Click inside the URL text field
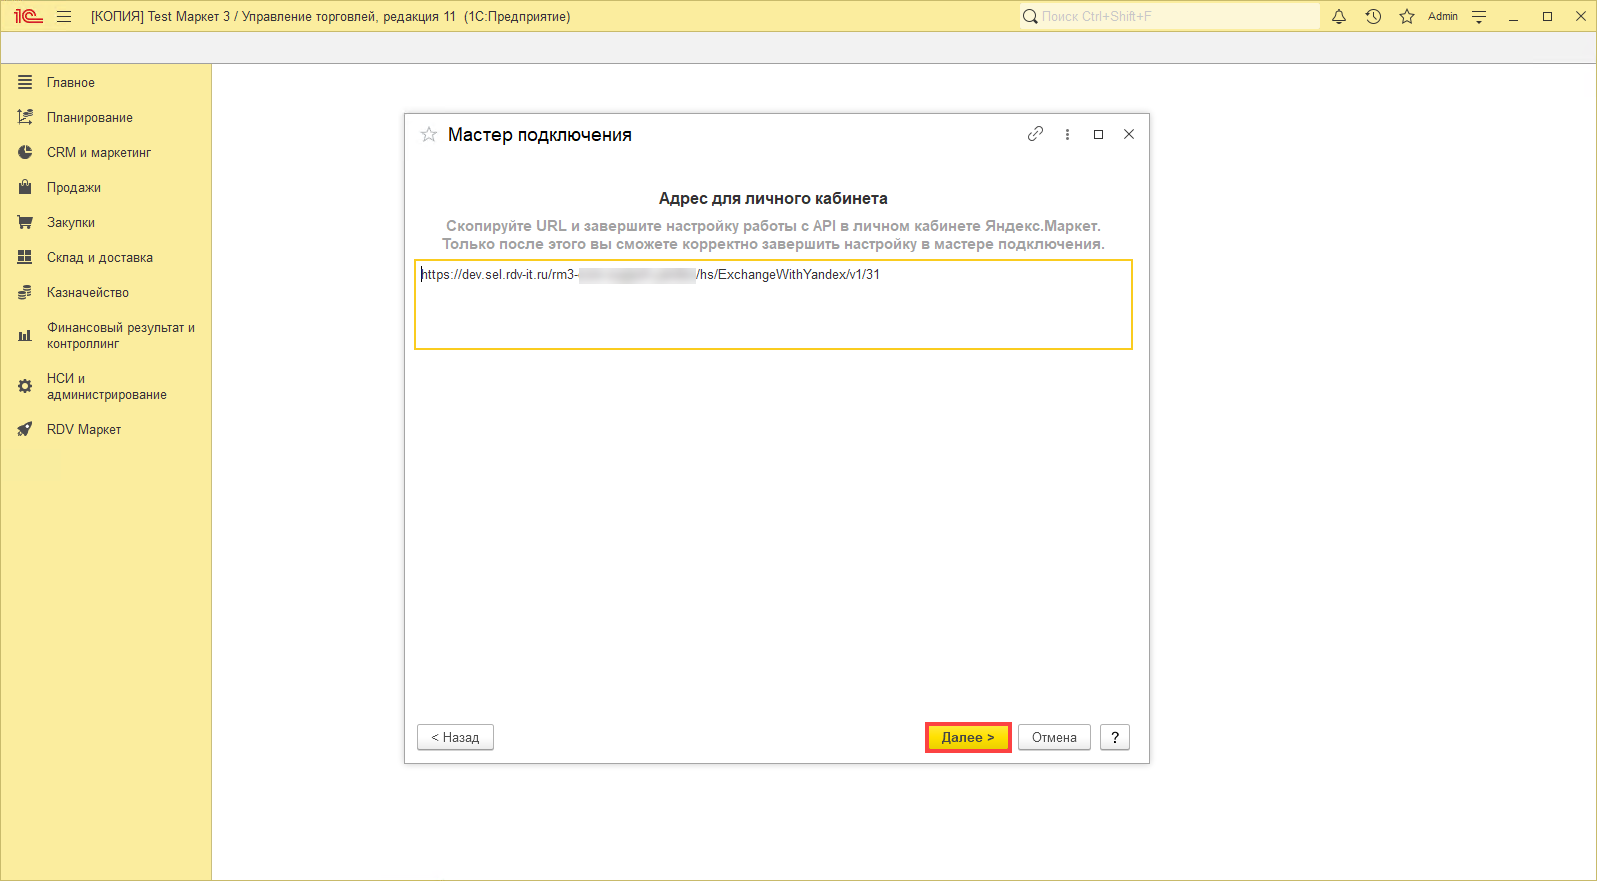Viewport: 1597px width, 881px height. [773, 305]
